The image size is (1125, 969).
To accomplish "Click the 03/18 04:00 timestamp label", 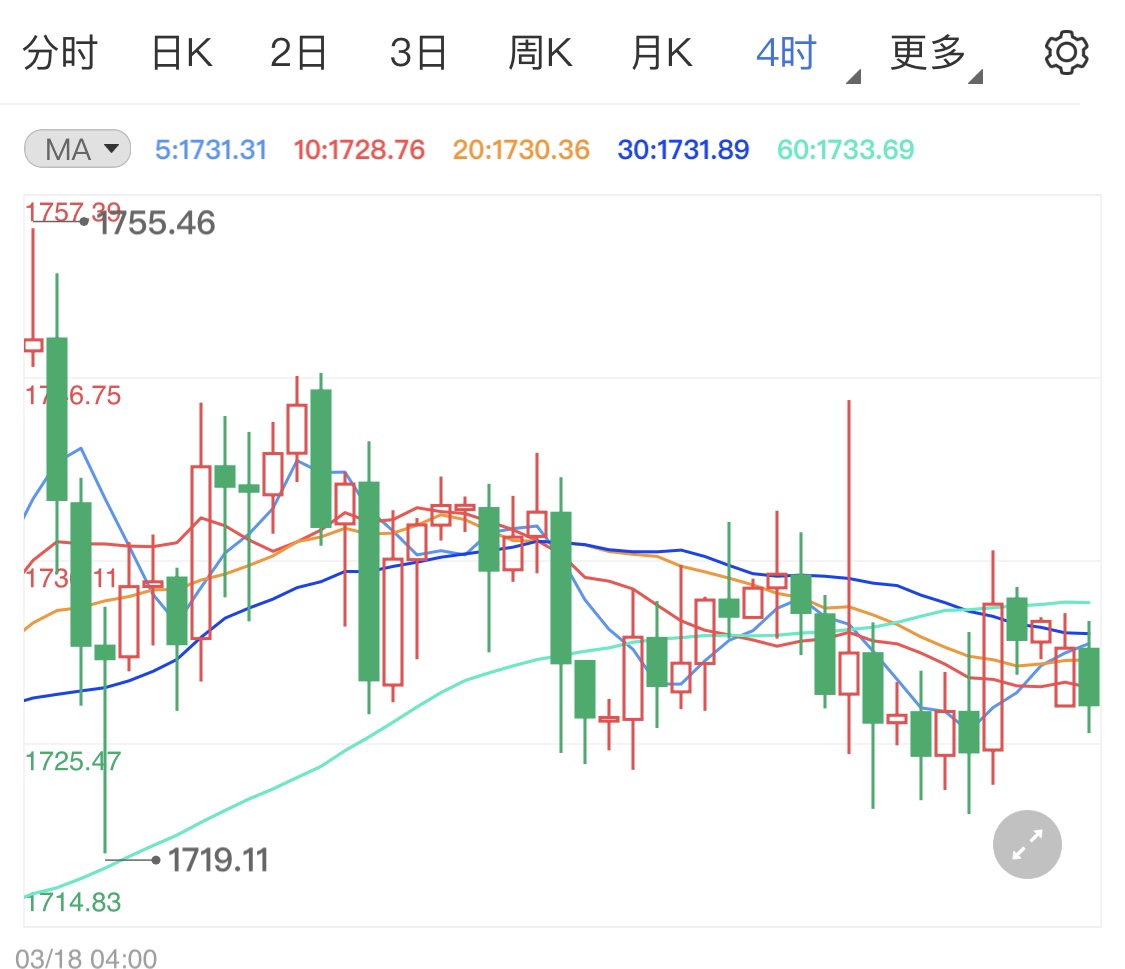I will tap(87, 957).
